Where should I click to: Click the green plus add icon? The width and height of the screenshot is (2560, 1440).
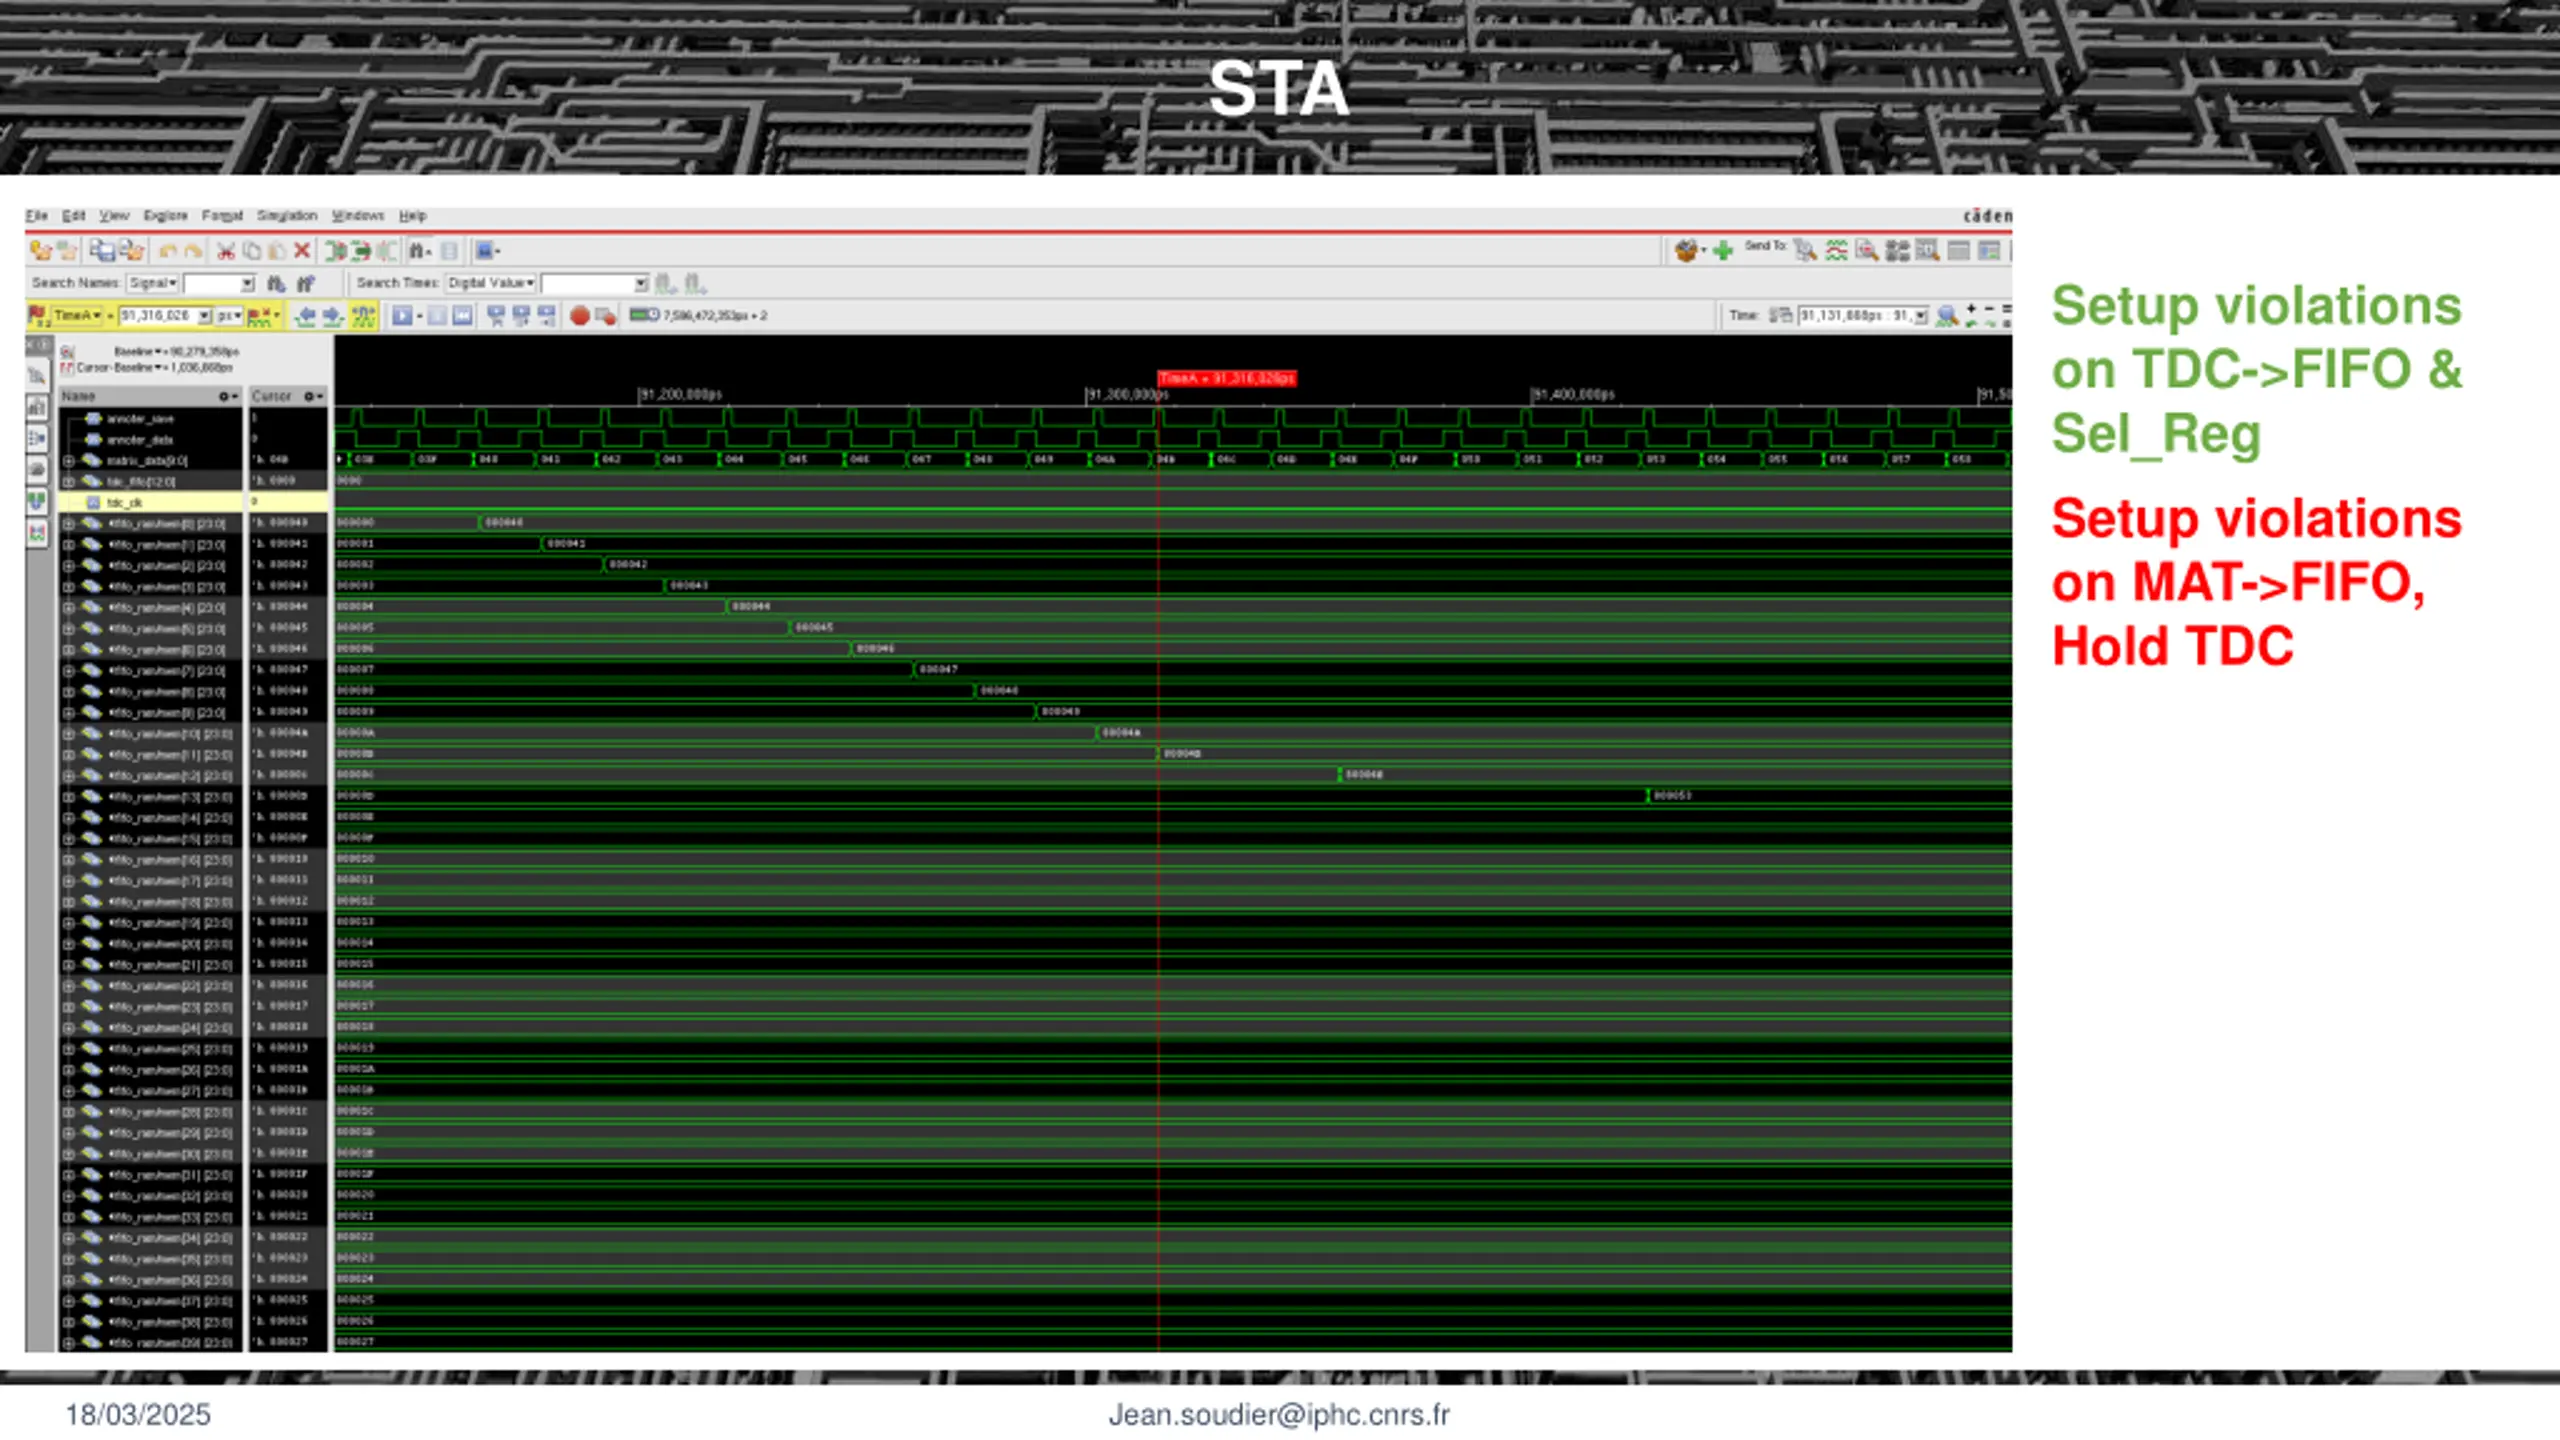tap(1723, 251)
